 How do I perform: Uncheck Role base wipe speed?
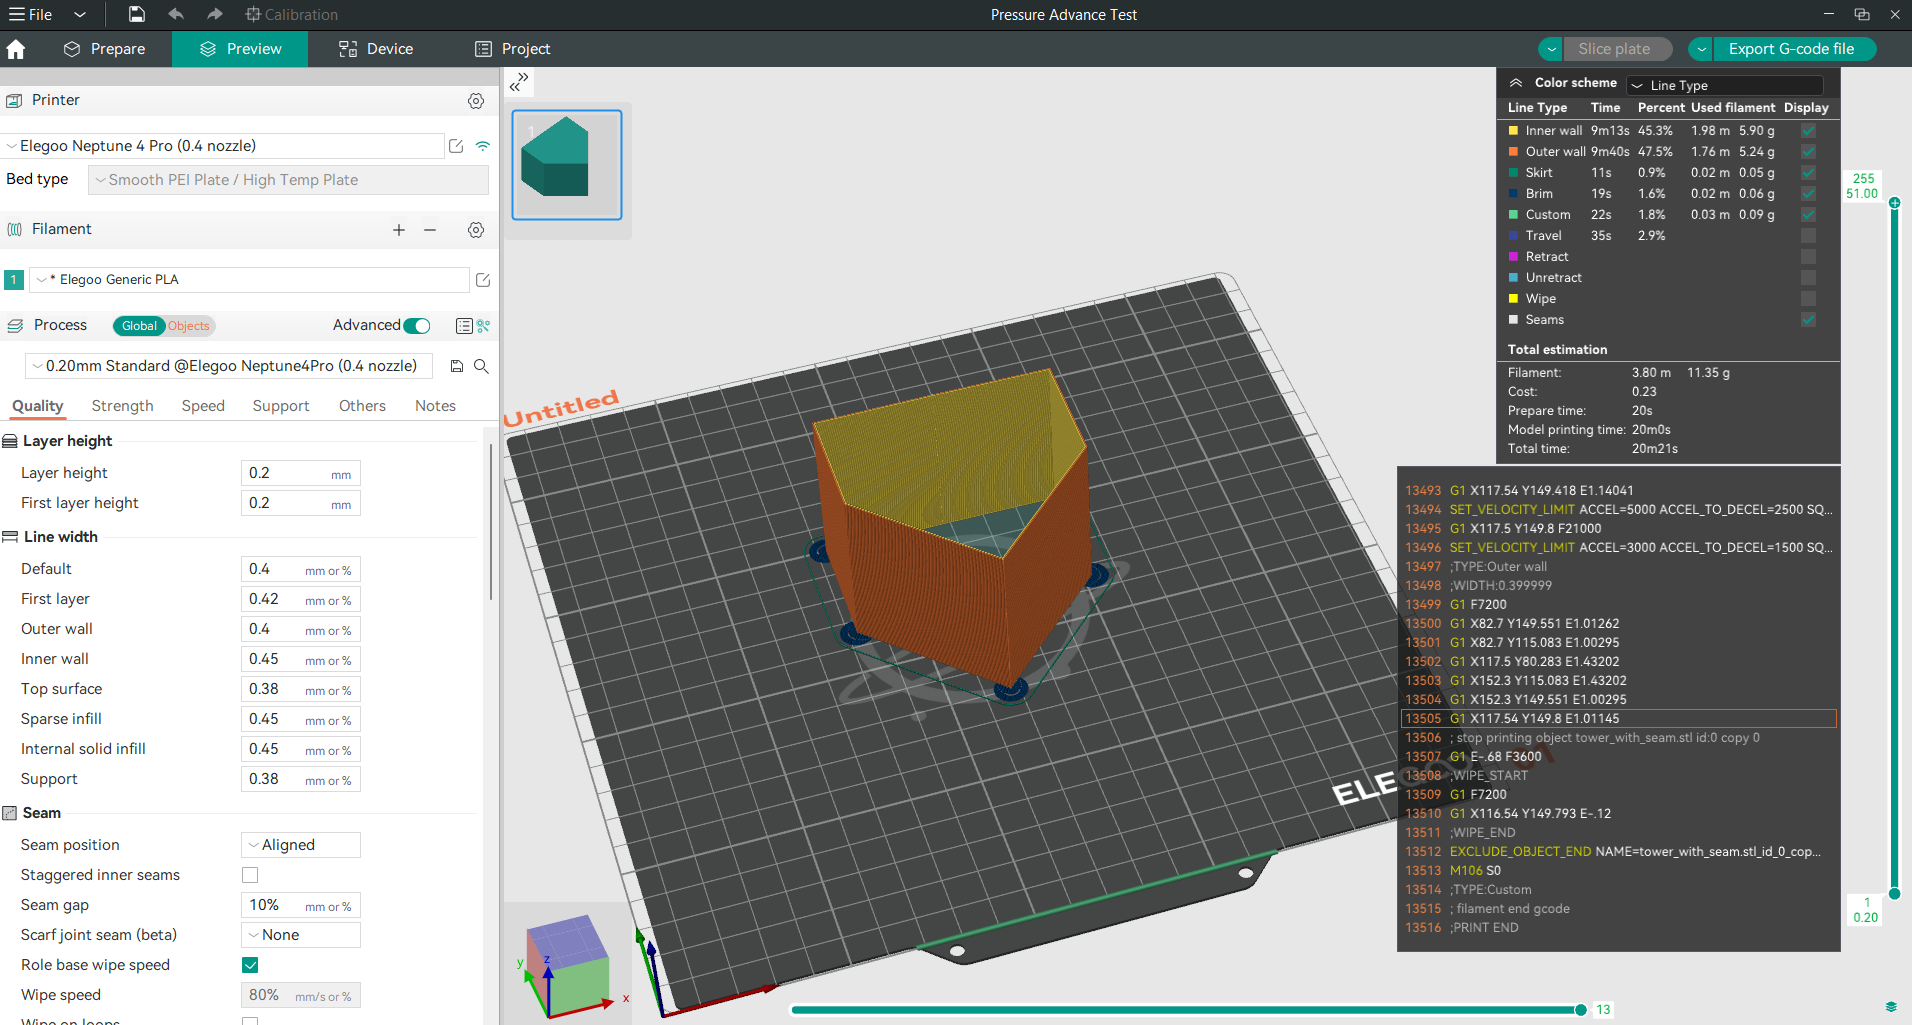point(250,965)
